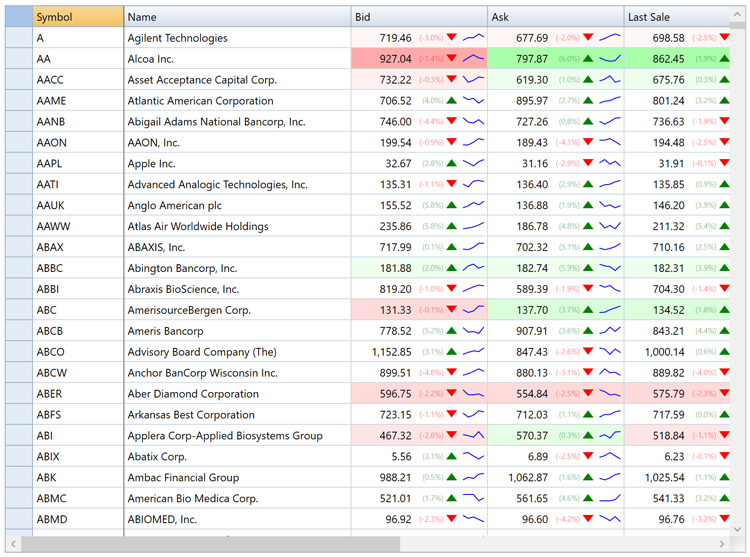Click the horizontal scrollbar thumb
Screen dimensions: 750x557
pos(210,544)
